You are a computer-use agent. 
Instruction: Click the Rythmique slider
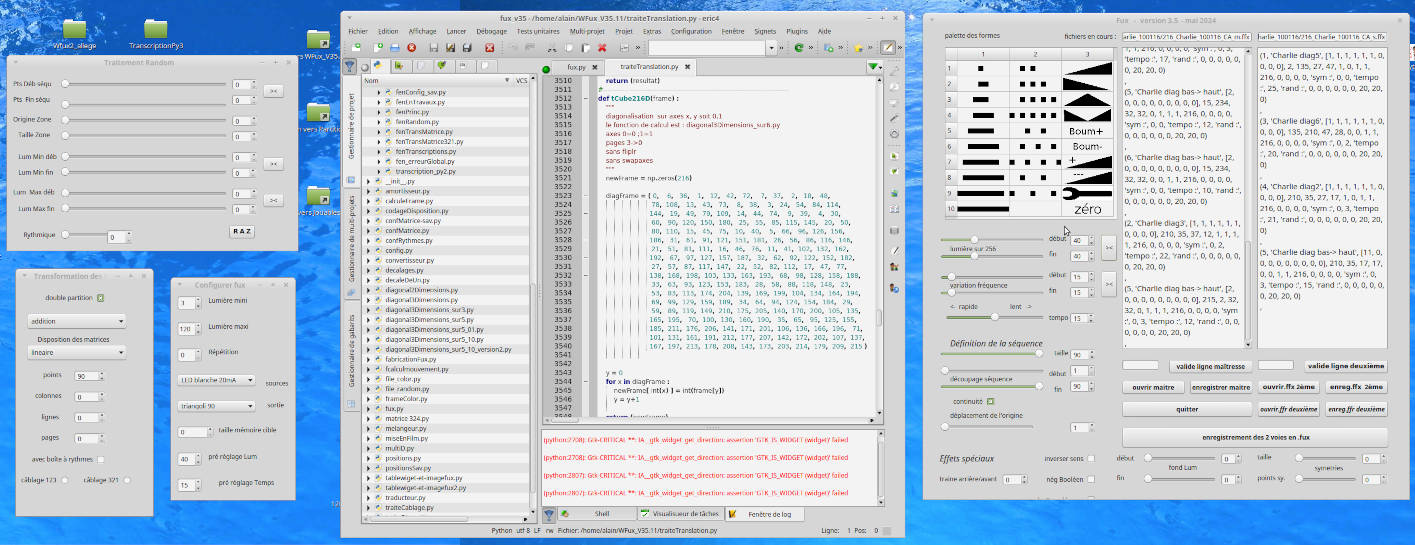pyautogui.click(x=84, y=236)
